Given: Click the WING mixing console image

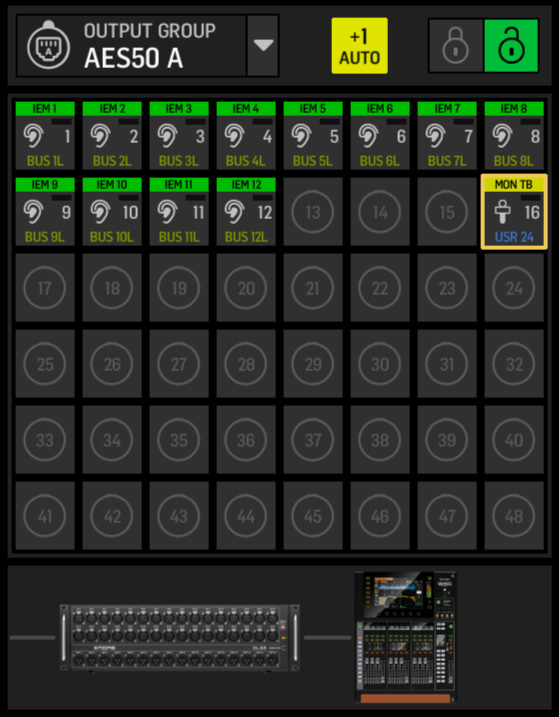Looking at the screenshot, I should pyautogui.click(x=406, y=637).
